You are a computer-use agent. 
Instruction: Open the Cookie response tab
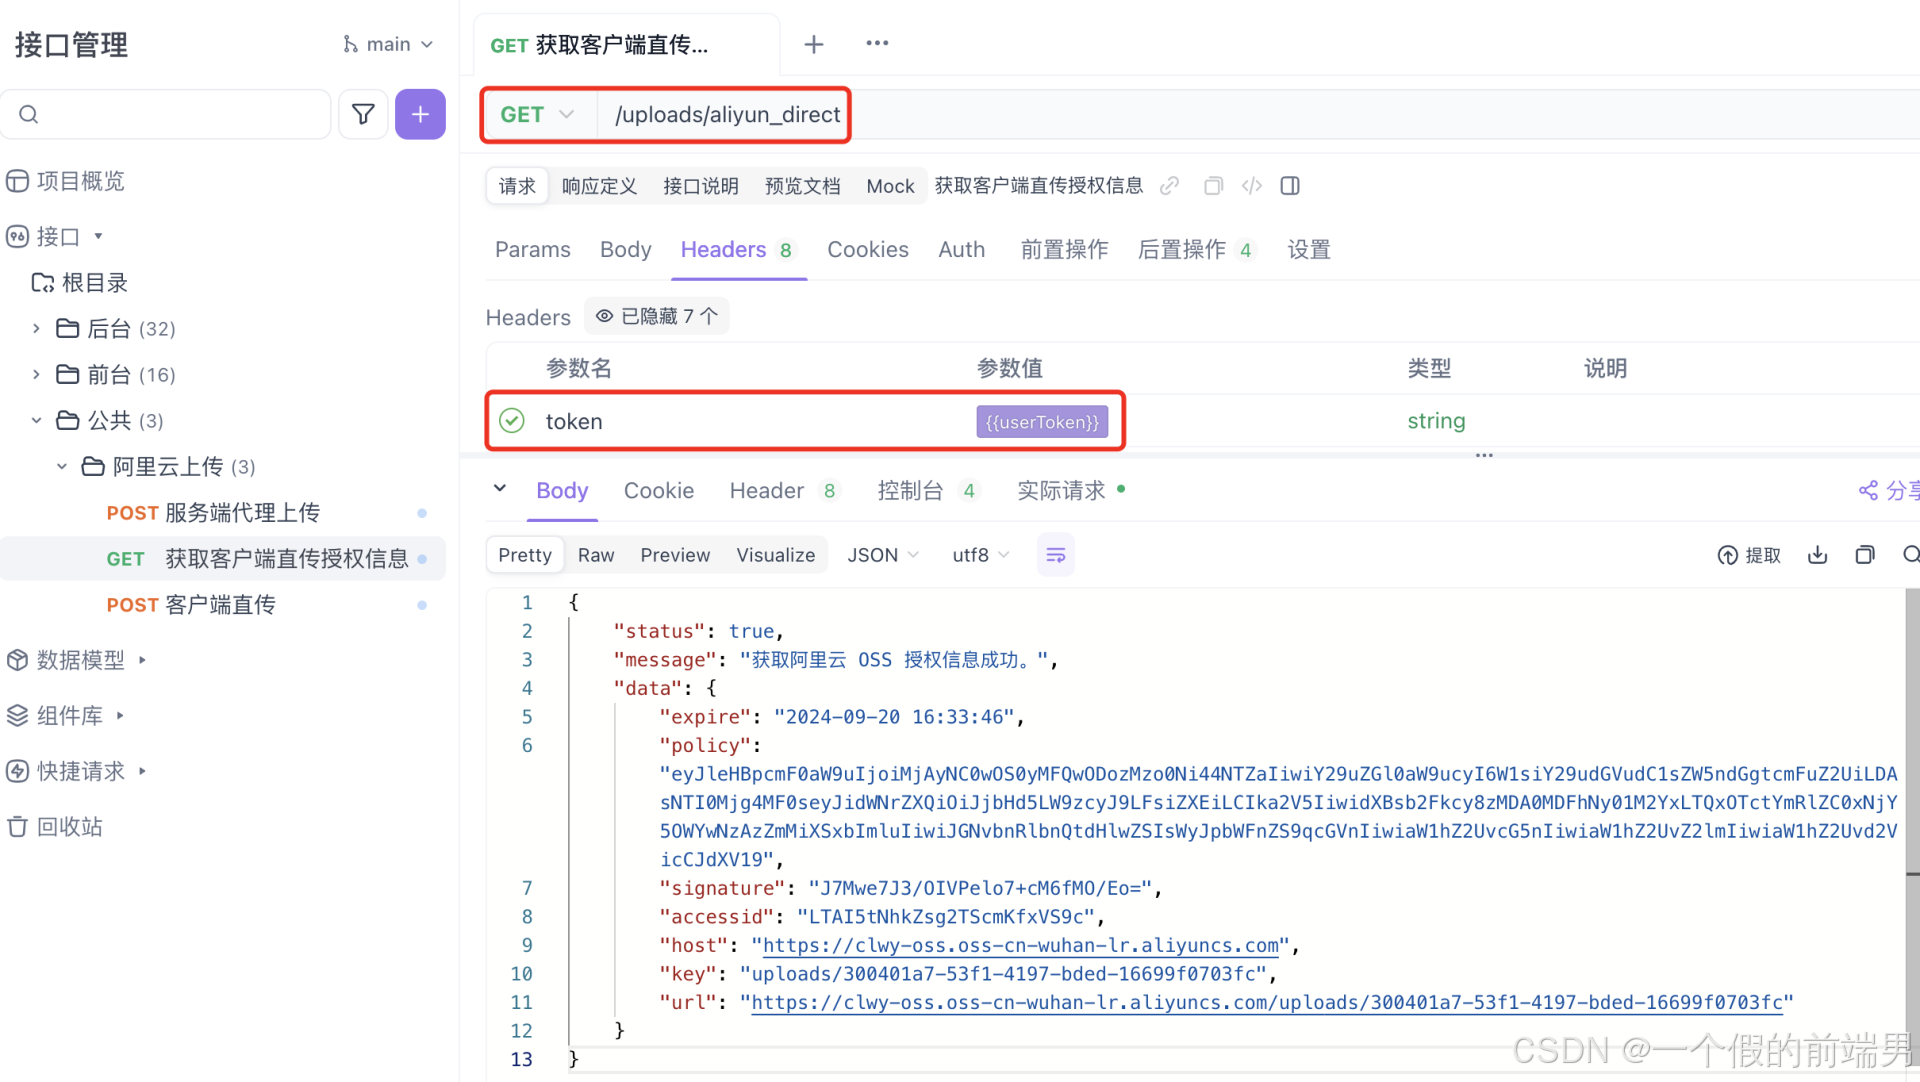pyautogui.click(x=658, y=491)
